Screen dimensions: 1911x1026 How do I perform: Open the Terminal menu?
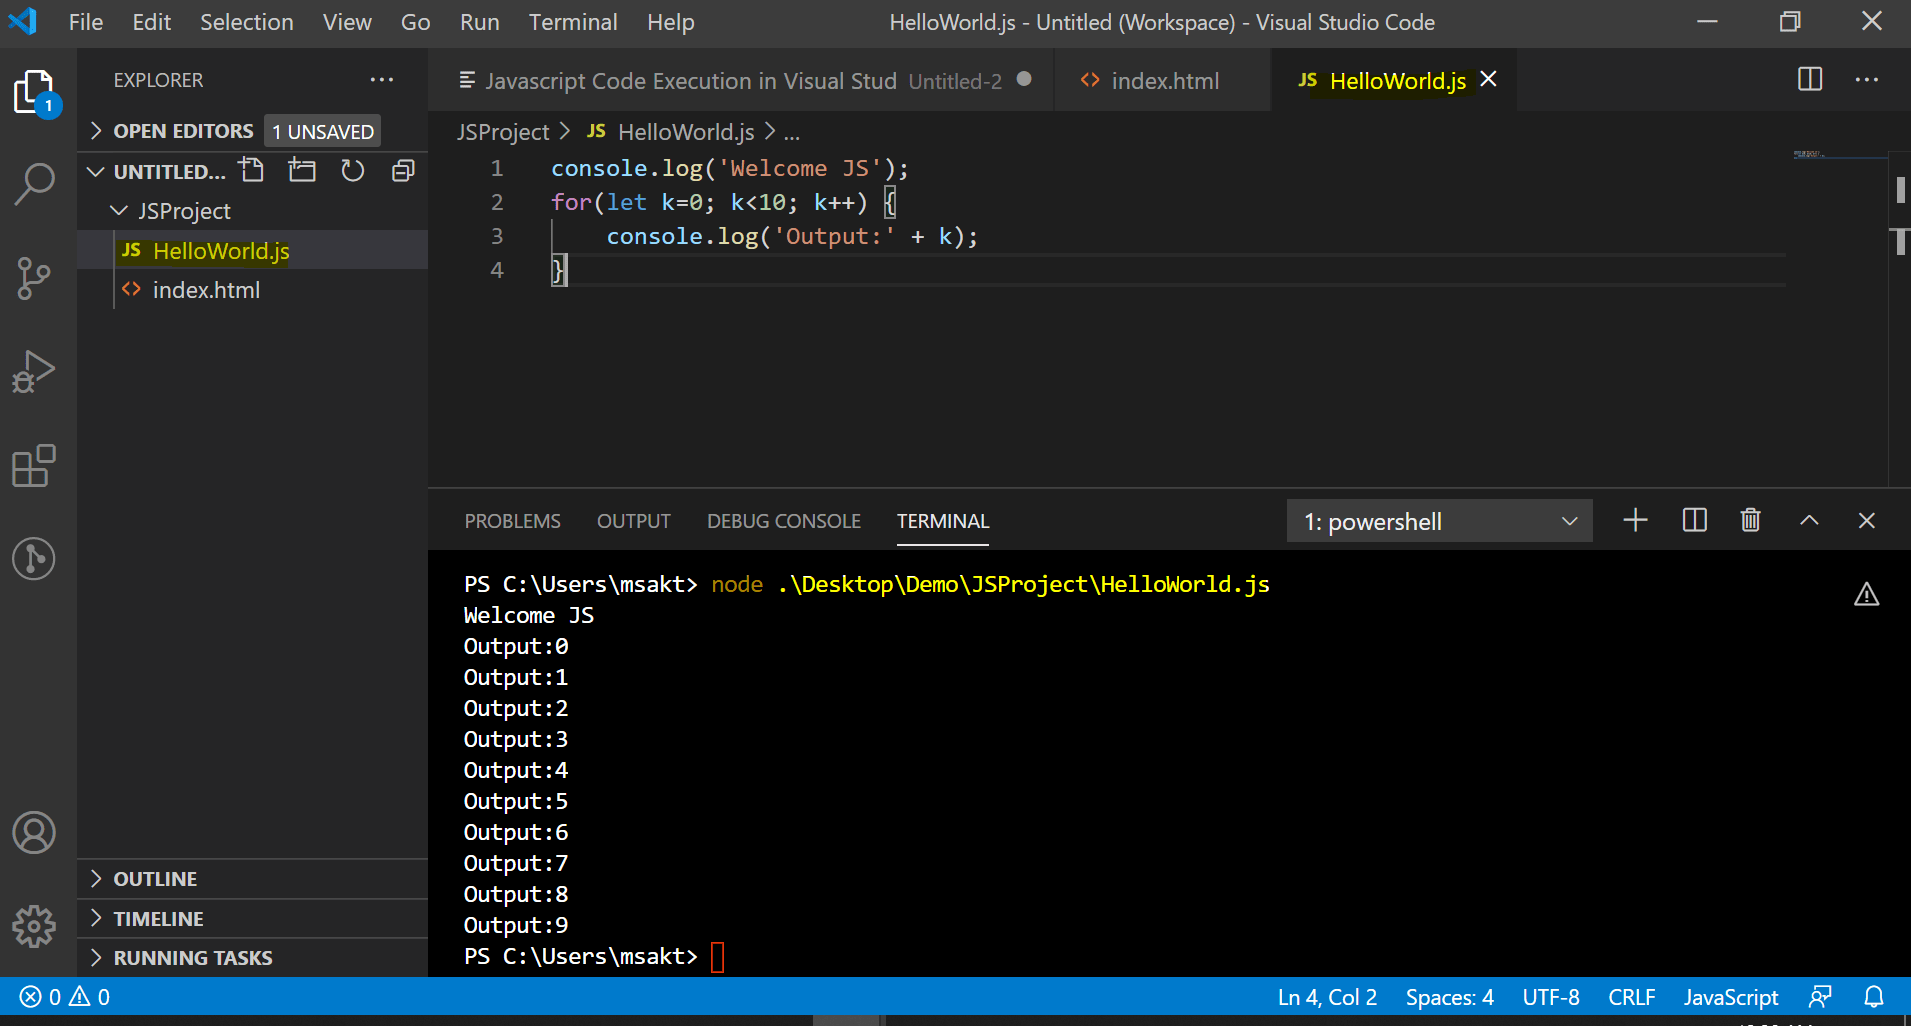pyautogui.click(x=572, y=22)
